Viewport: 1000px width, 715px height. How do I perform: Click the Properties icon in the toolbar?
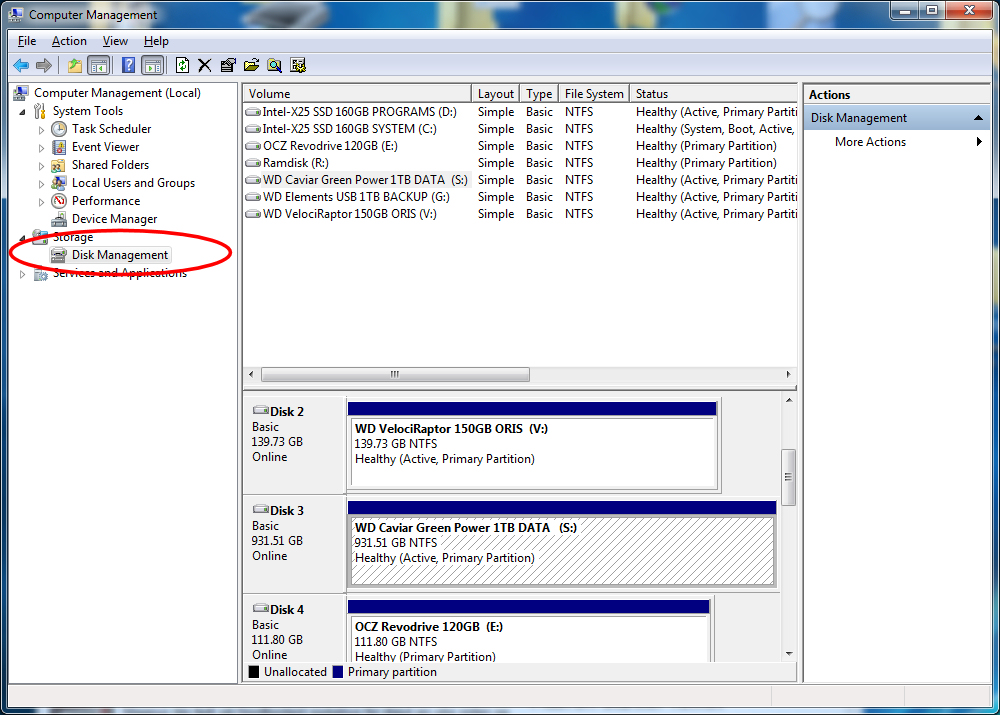pyautogui.click(x=228, y=65)
